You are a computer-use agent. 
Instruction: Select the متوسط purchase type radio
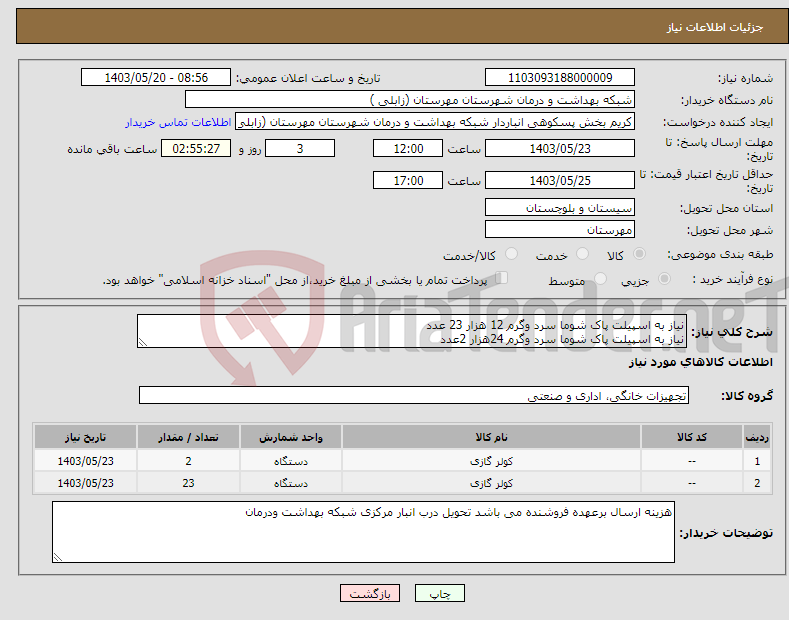(600, 279)
